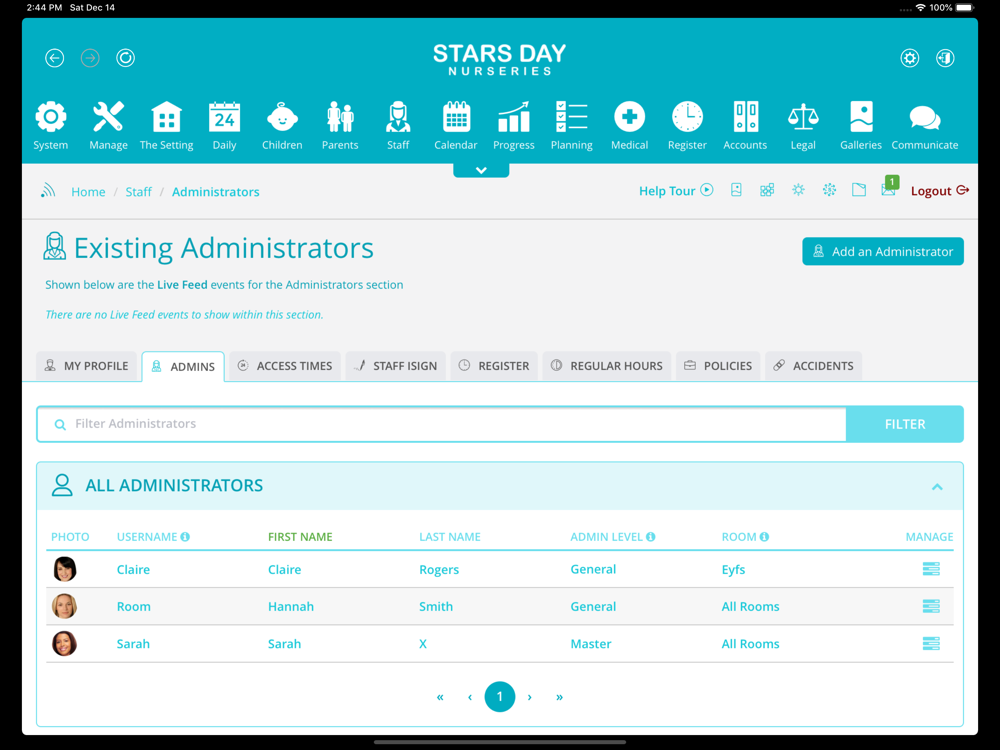Open the System gear menu

(x=51, y=126)
